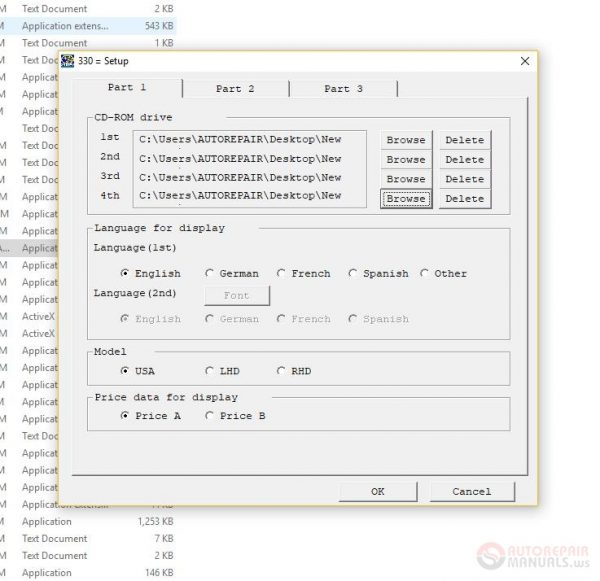
Task: Select the 543 KB Application extension file row
Action: (88, 26)
